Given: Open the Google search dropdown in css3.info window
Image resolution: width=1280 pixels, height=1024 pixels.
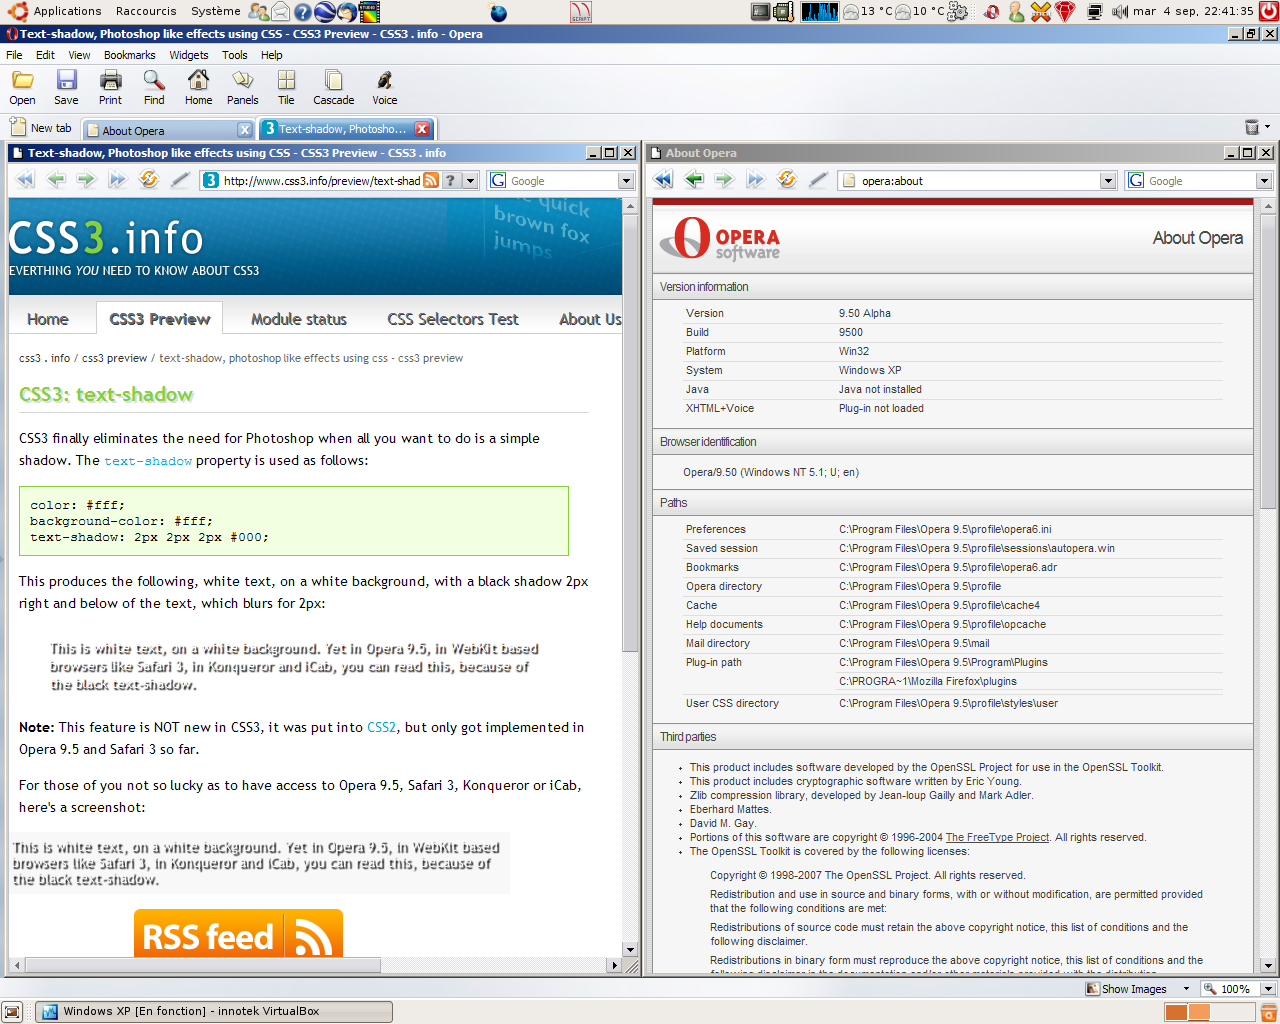Looking at the screenshot, I should coord(626,181).
